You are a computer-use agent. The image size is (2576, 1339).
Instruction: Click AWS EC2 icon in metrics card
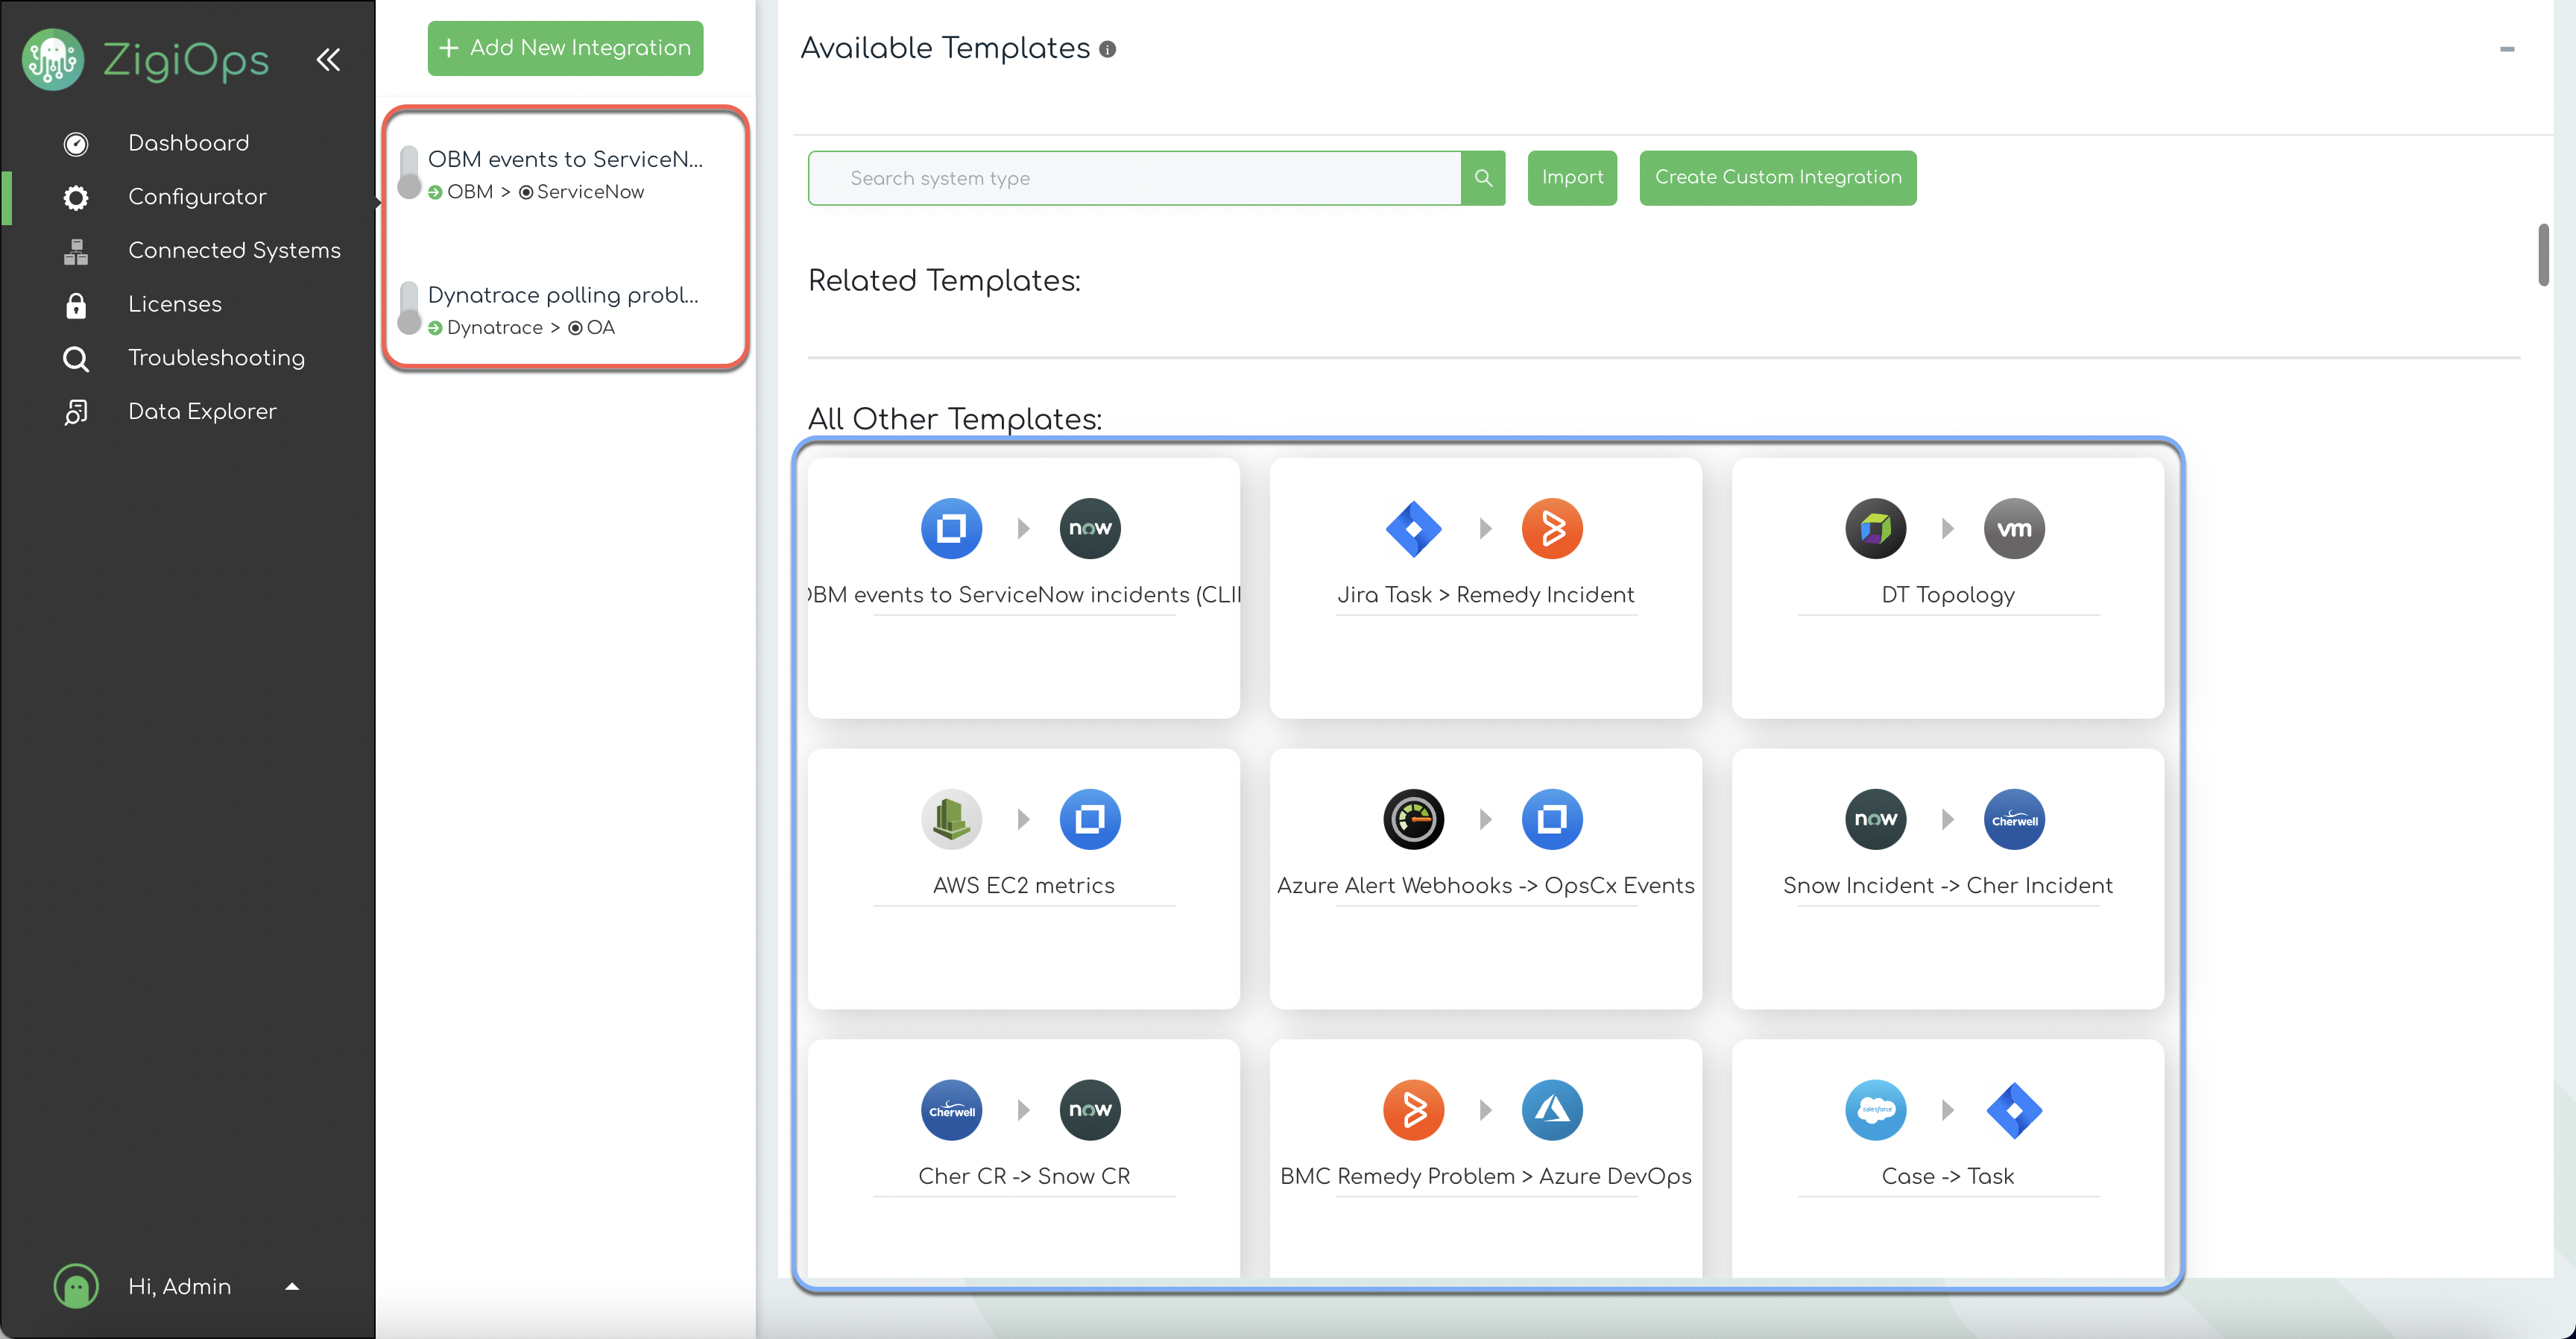coord(952,819)
